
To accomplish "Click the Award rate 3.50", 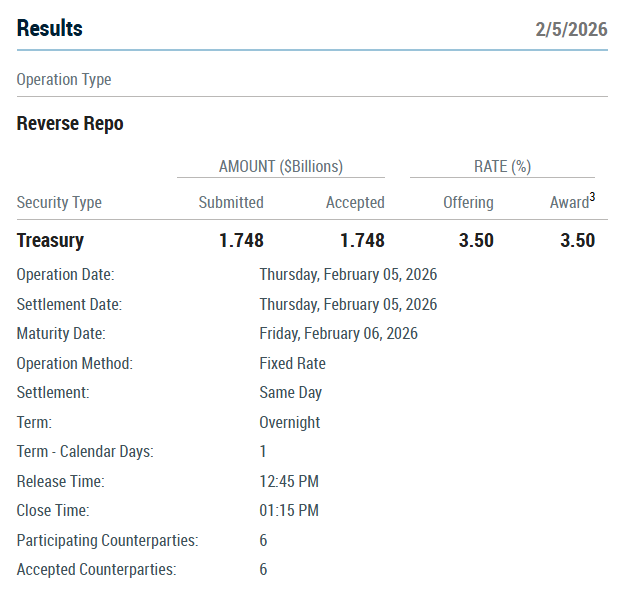I will [x=578, y=241].
